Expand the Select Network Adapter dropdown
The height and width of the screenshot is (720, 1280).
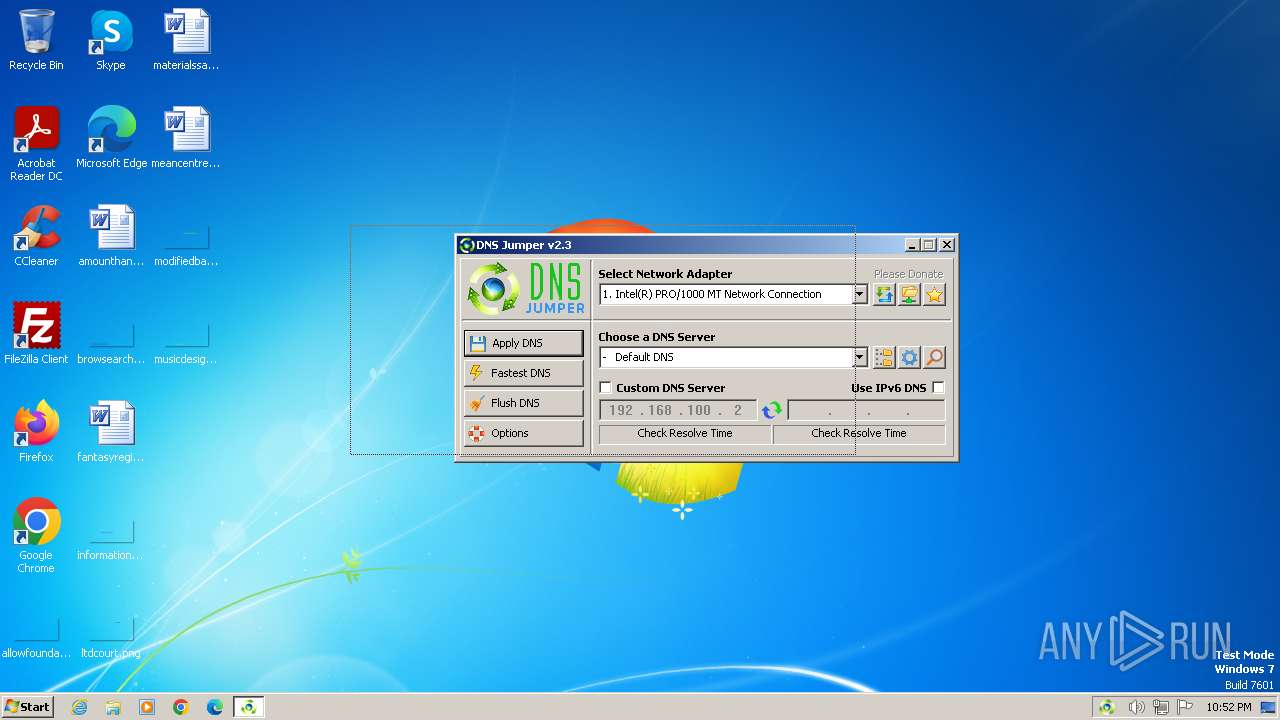click(860, 294)
